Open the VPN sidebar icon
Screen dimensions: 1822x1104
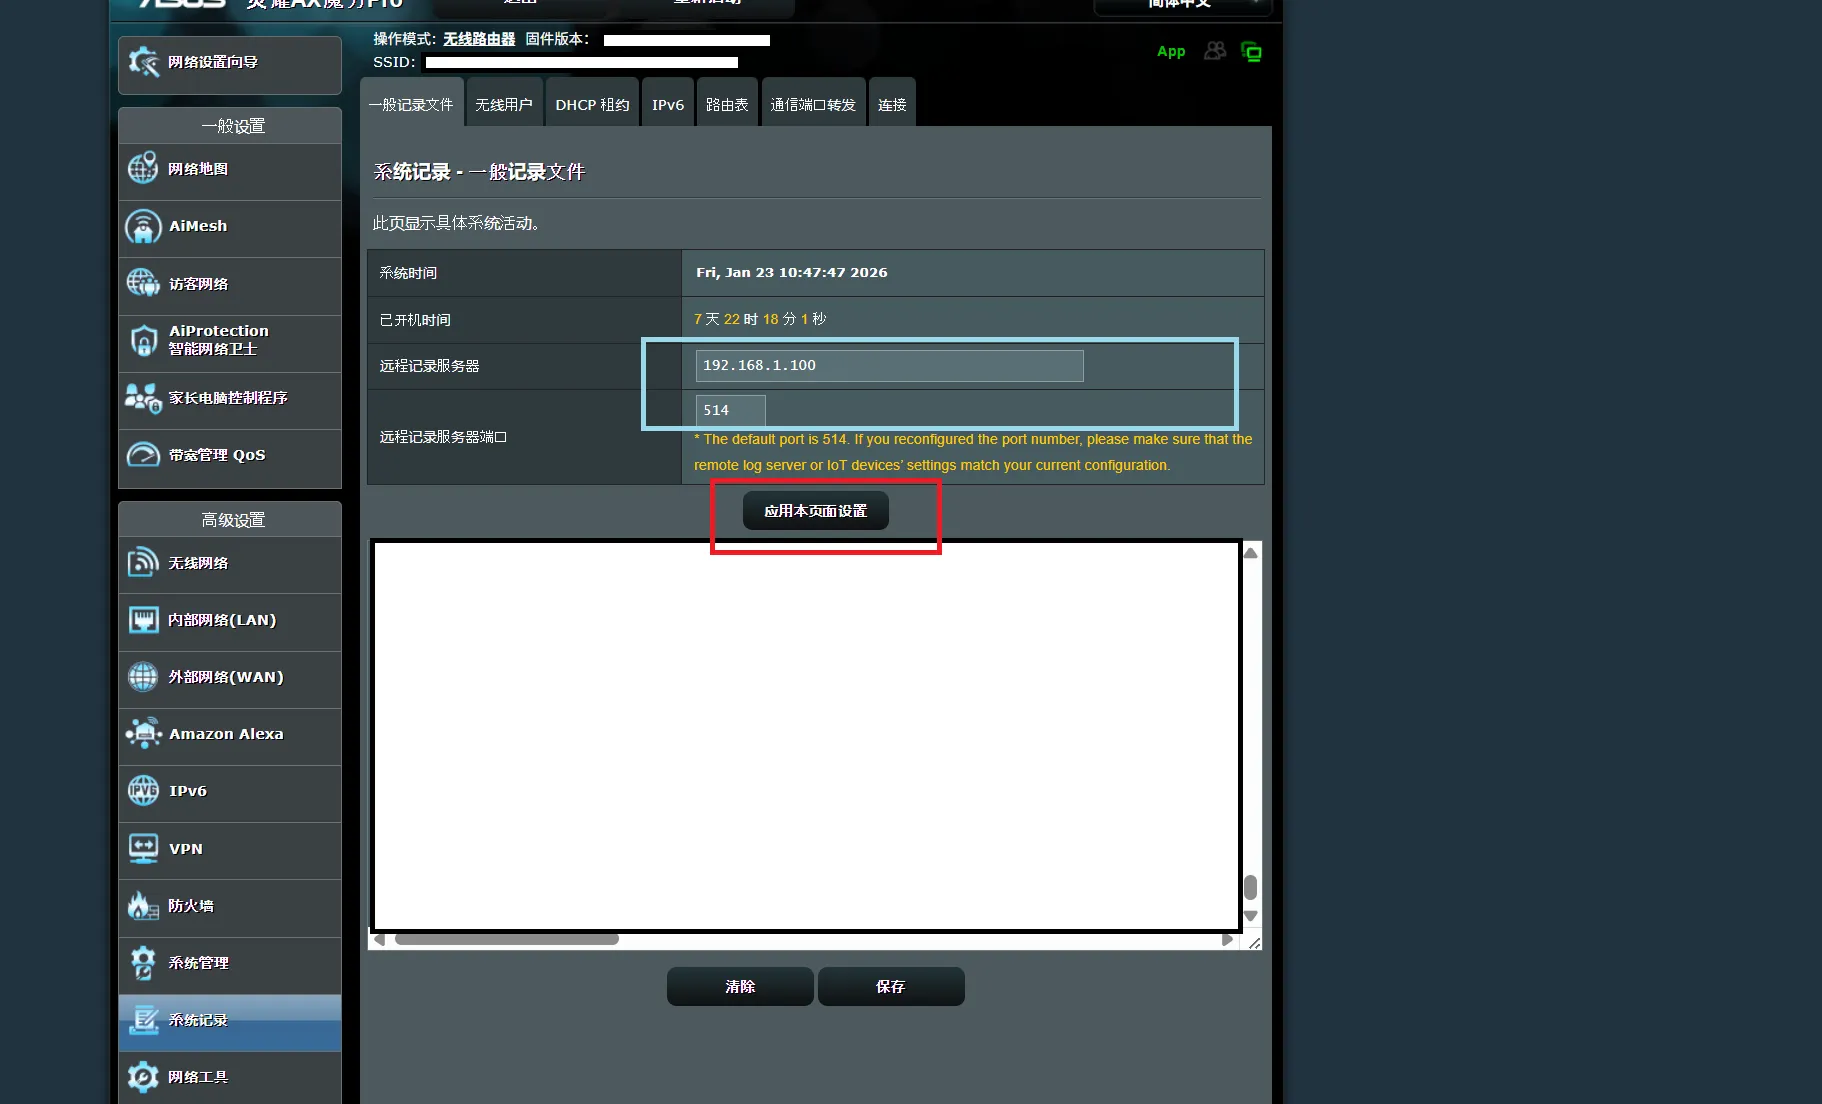[143, 849]
